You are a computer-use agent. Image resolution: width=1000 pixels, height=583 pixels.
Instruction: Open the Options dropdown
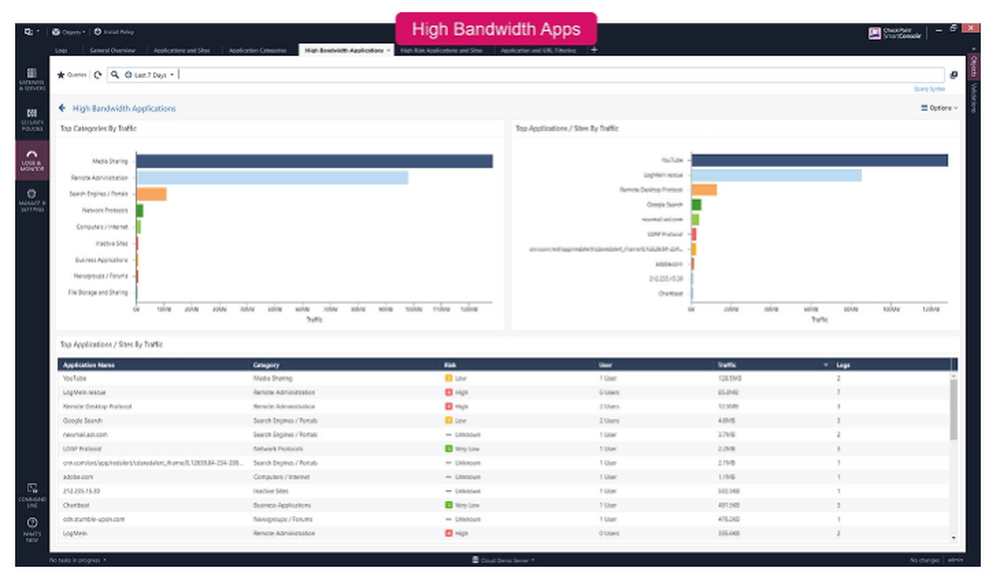coord(939,108)
